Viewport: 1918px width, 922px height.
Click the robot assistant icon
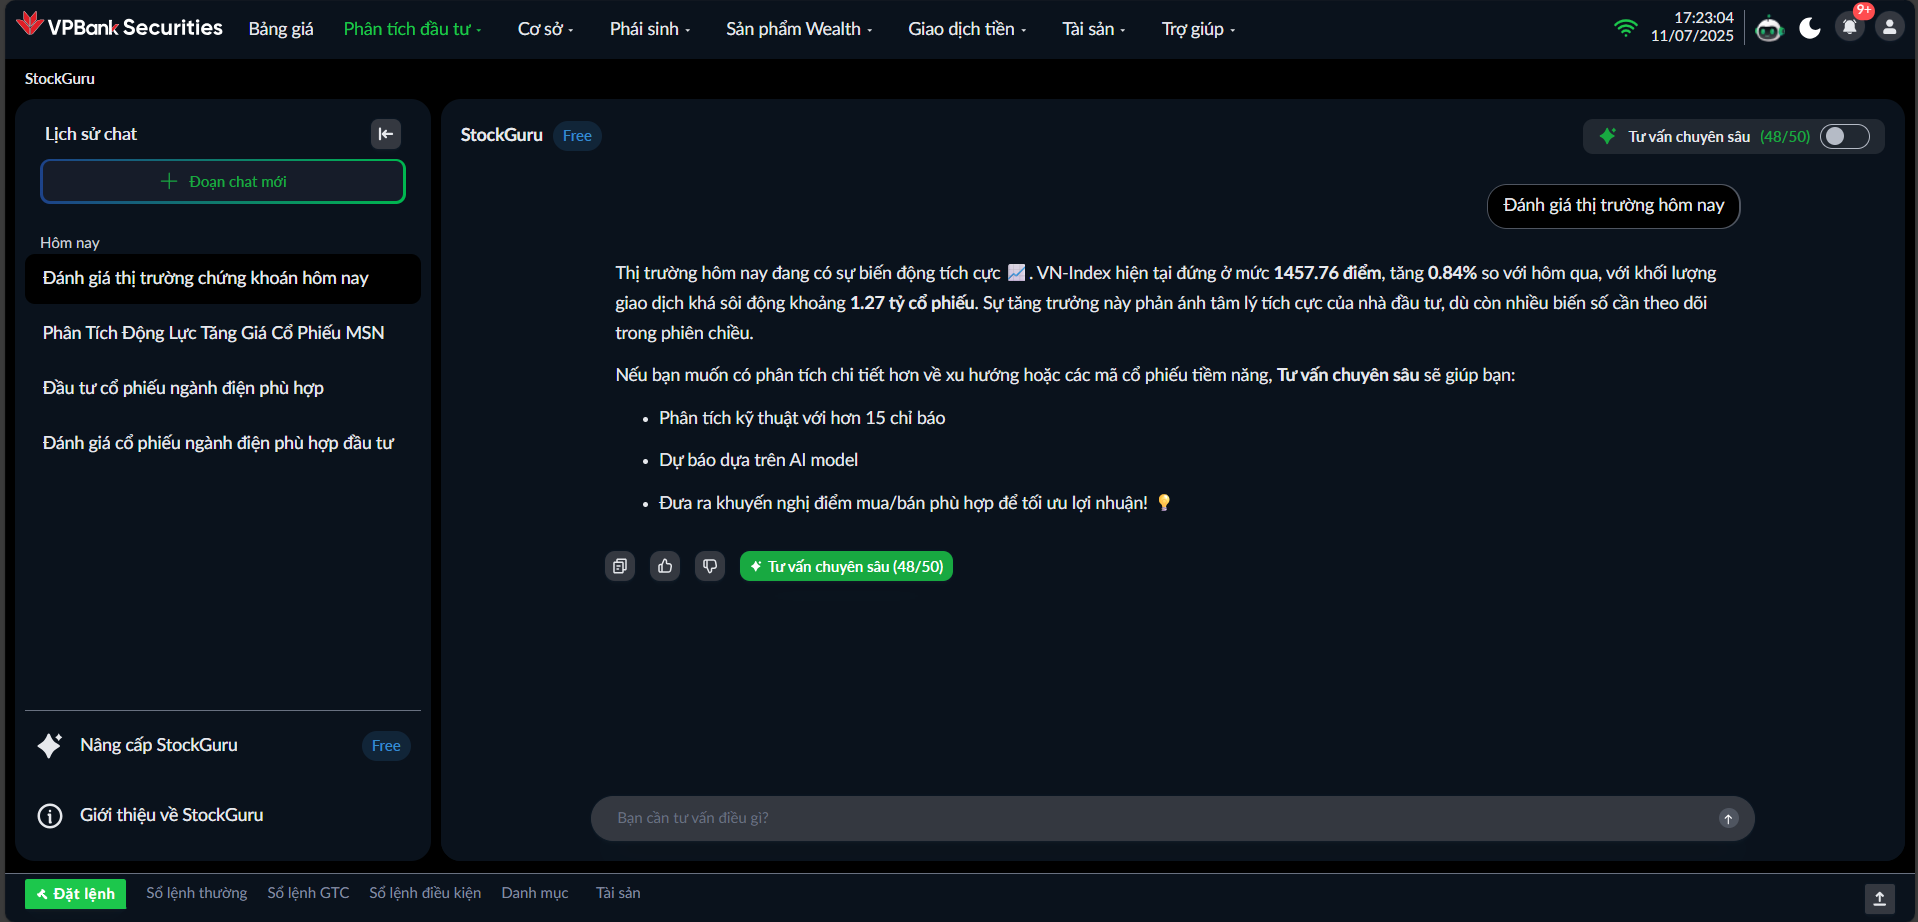tap(1769, 29)
